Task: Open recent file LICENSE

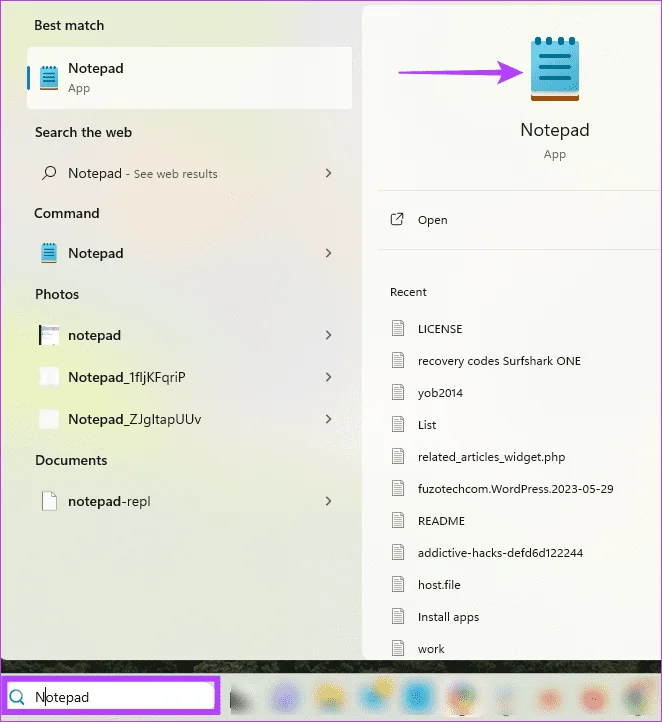Action: (440, 329)
